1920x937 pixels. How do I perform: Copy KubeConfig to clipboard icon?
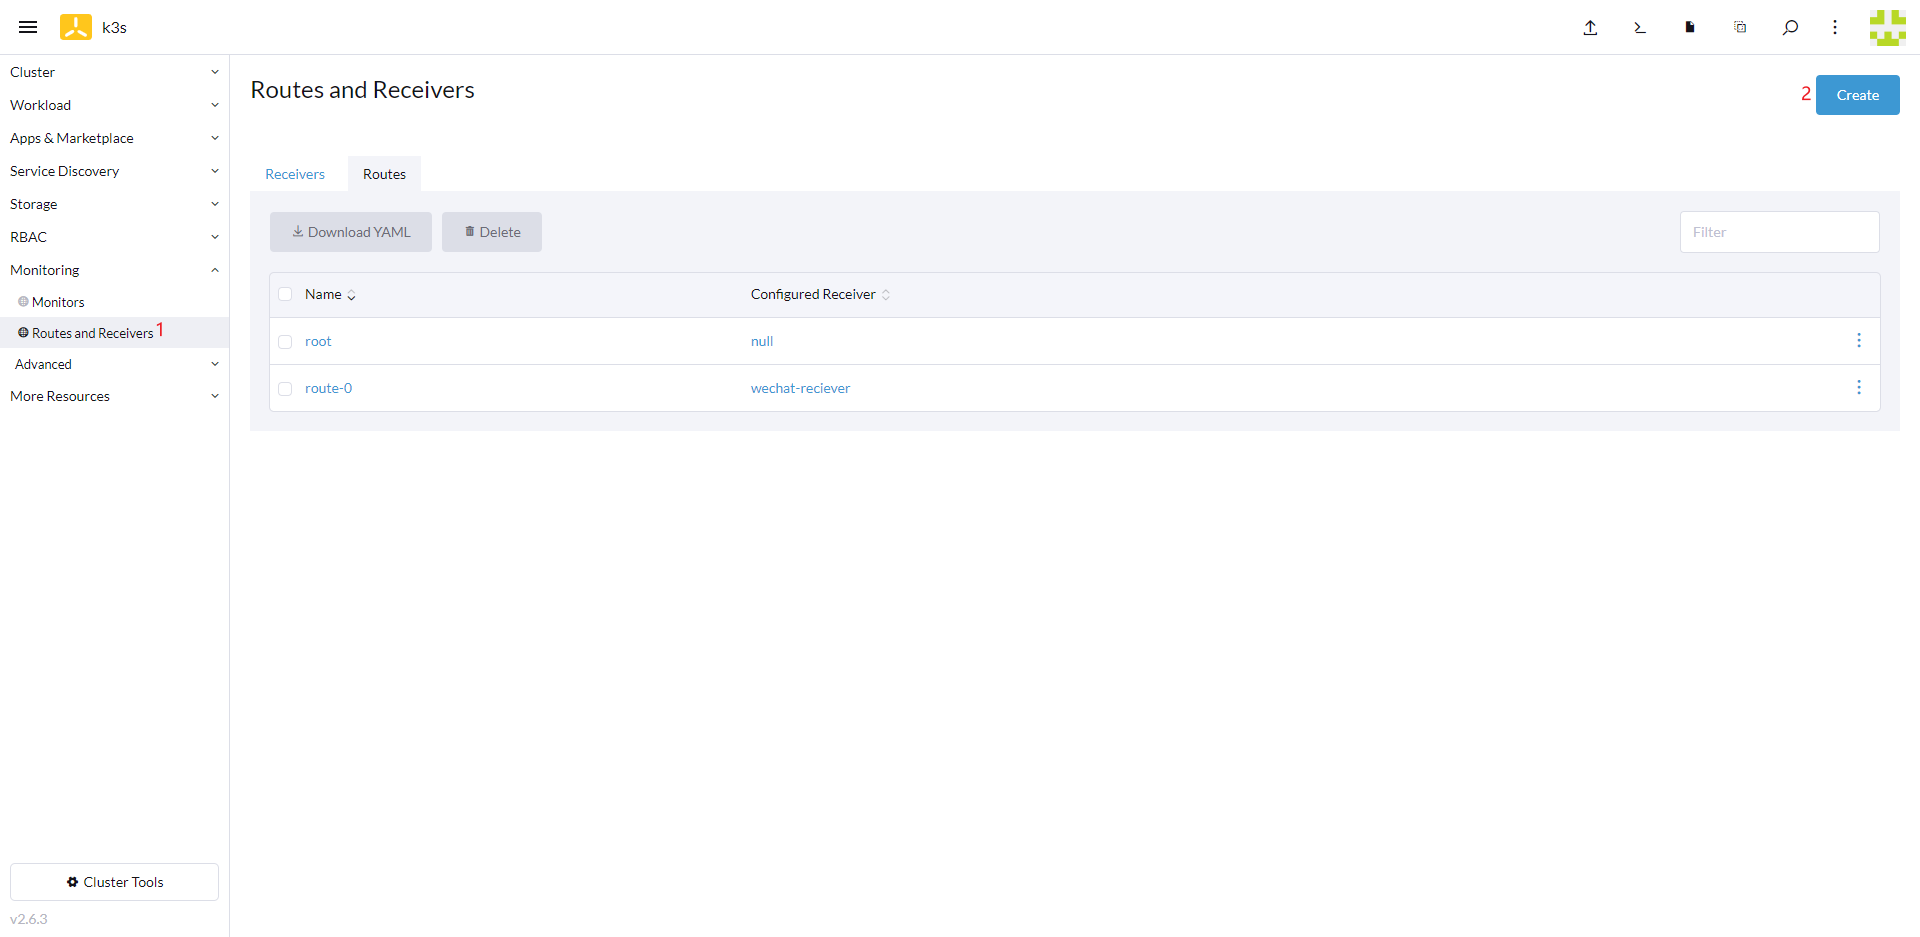(1740, 27)
